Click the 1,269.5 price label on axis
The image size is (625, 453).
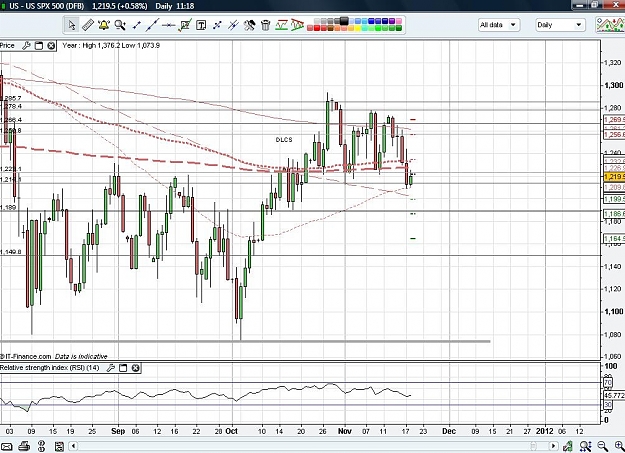[614, 120]
